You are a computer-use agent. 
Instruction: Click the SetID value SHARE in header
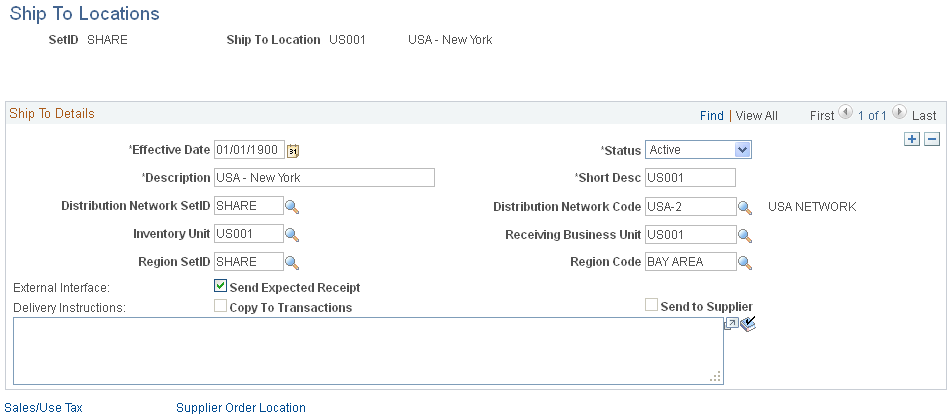click(108, 40)
